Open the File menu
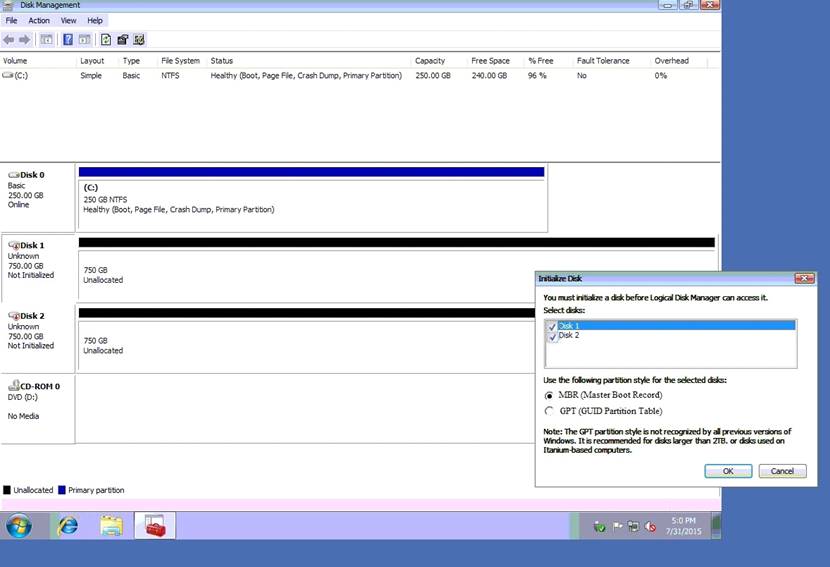The height and width of the screenshot is (567, 830). click(12, 20)
